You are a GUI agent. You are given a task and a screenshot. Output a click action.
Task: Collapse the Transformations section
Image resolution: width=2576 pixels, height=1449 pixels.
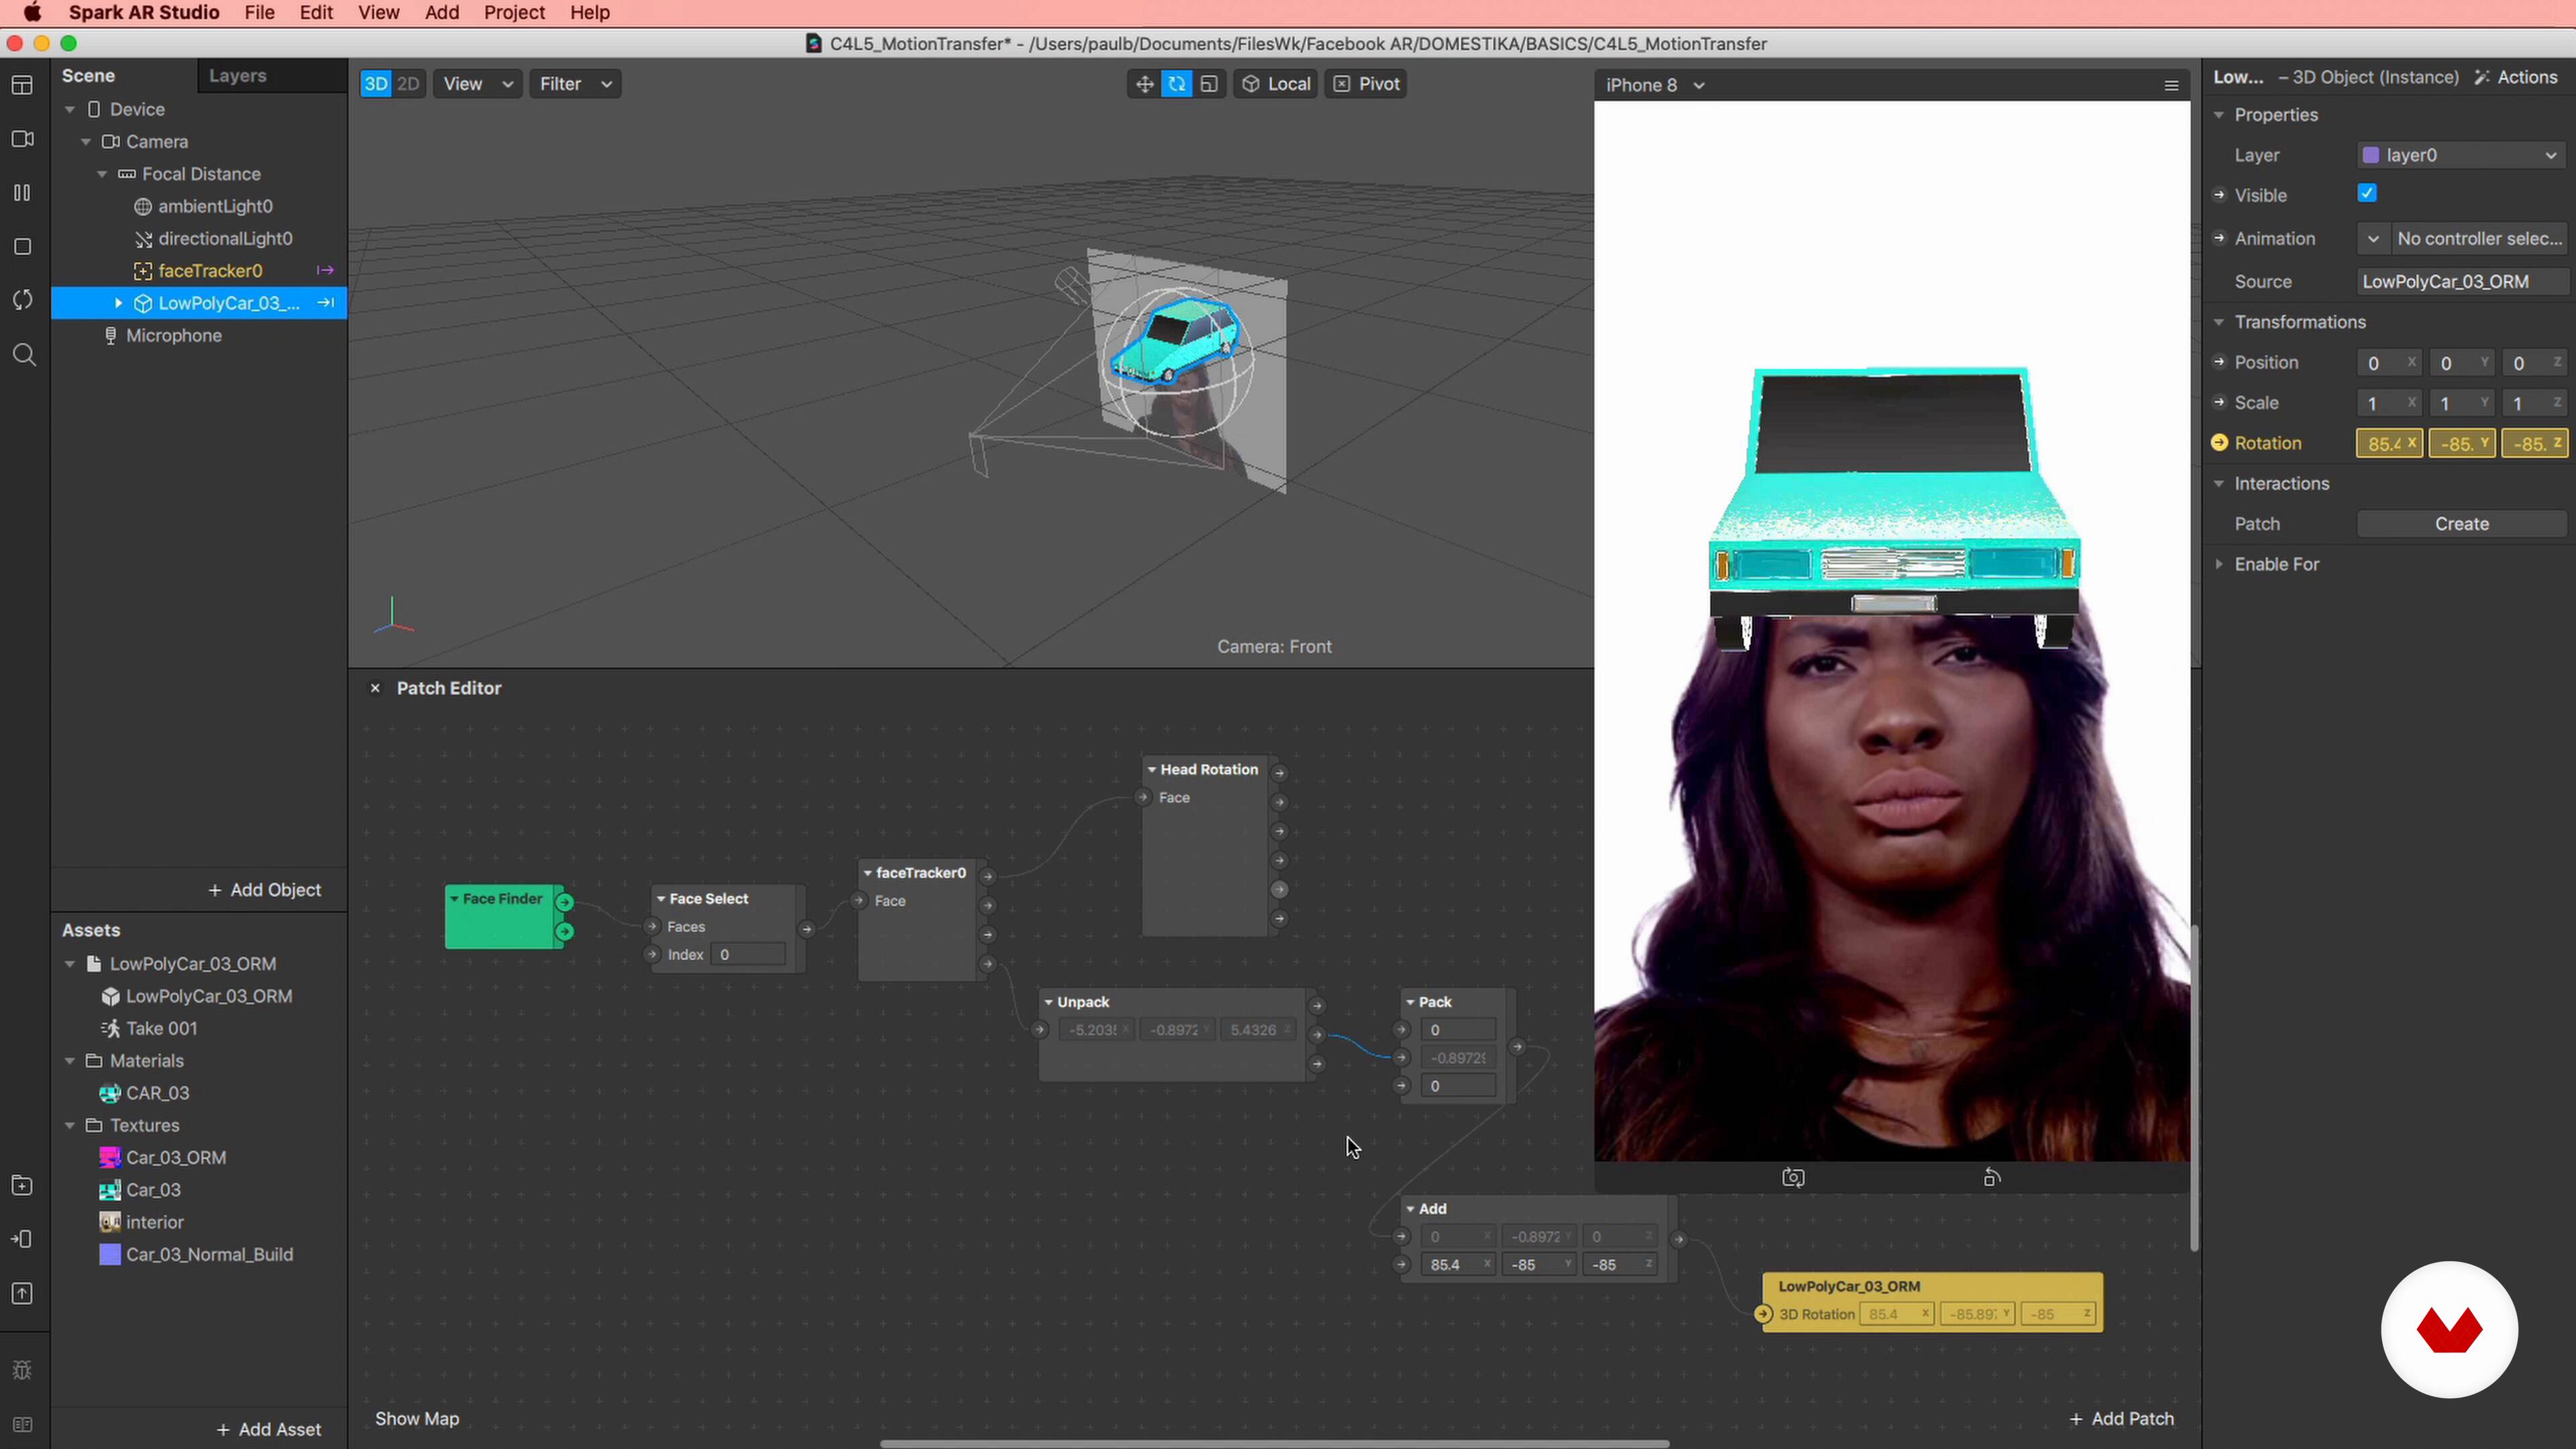pos(2219,322)
